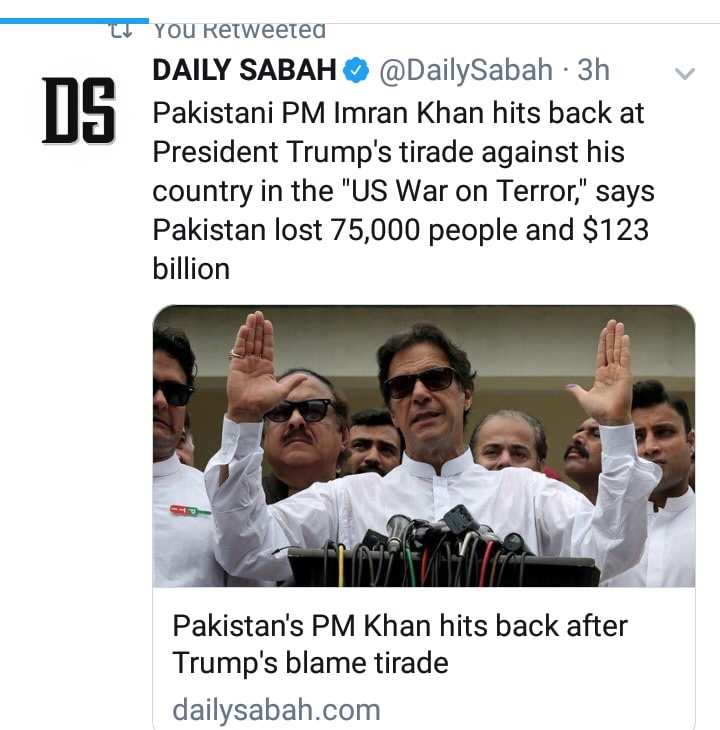Visit the dailysabah.com domain link
The height and width of the screenshot is (730, 720).
point(276,710)
